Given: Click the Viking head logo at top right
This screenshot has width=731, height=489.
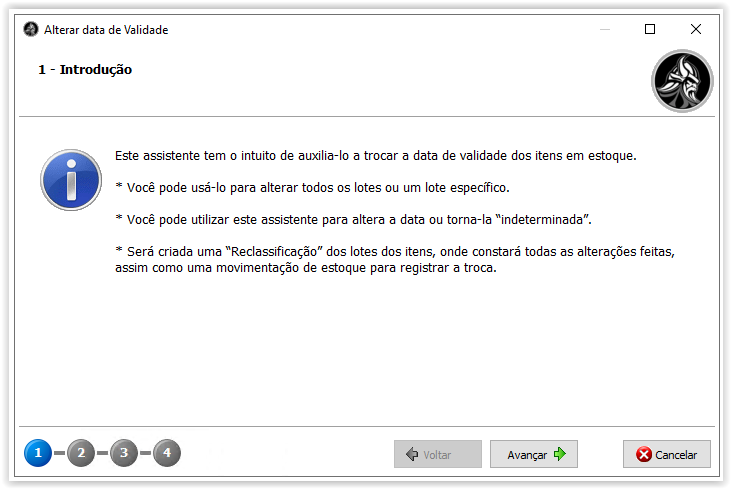Looking at the screenshot, I should coord(682,81).
